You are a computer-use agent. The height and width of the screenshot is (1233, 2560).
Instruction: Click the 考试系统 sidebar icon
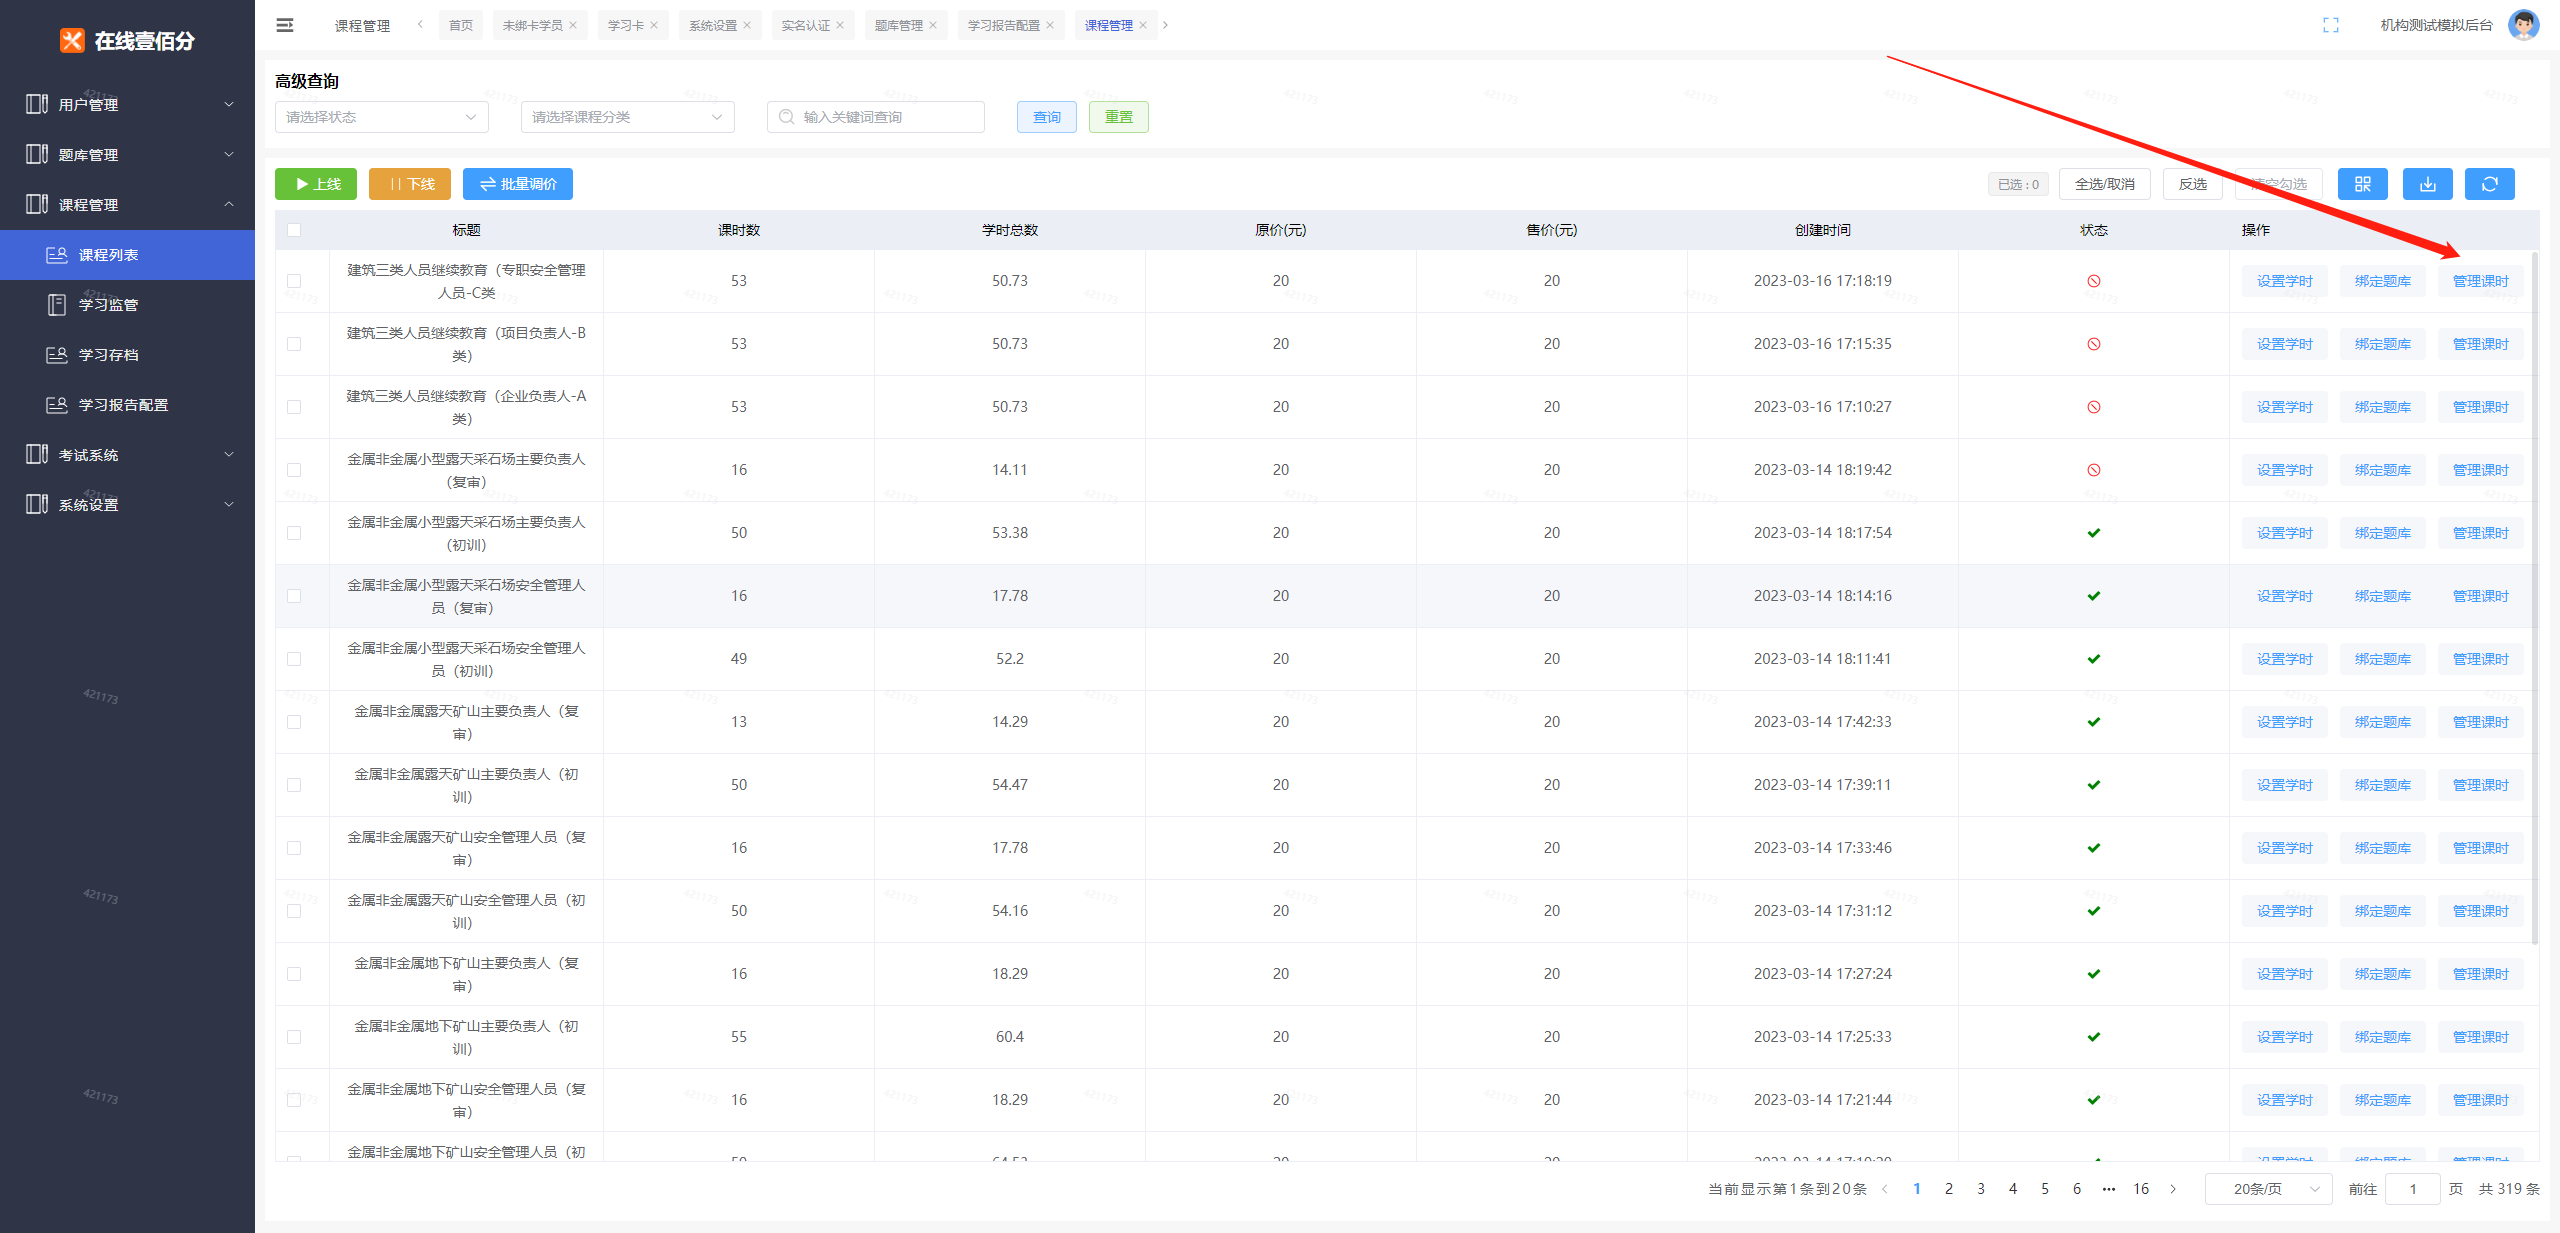[x=37, y=454]
